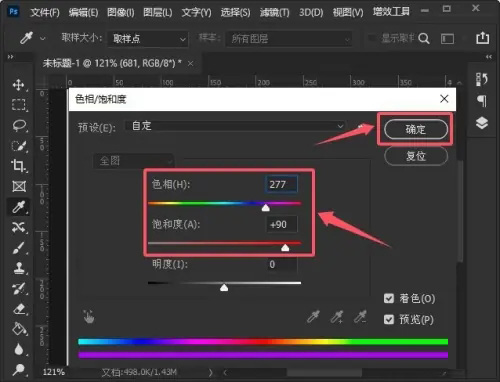This screenshot has height=382, width=500.
Task: Click the on-image adjustment hand tool
Action: (89, 316)
